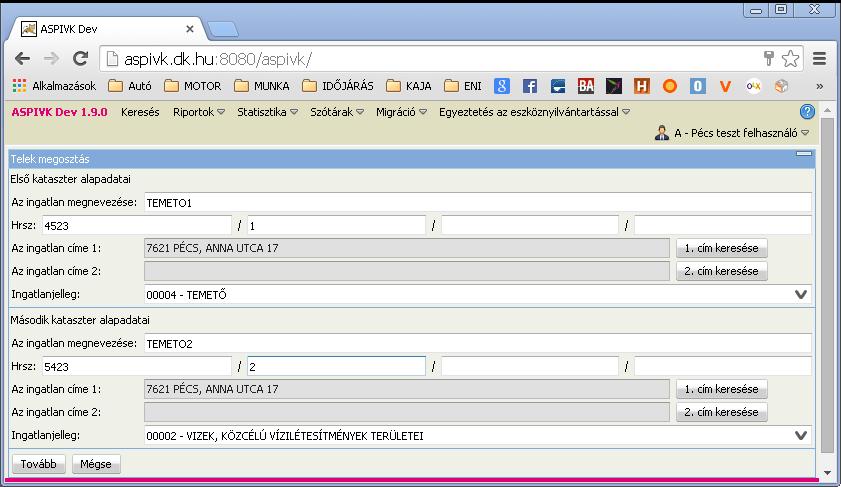
Task: Collapse the Telek megosztás panel with its minimize icon
Action: (803, 154)
